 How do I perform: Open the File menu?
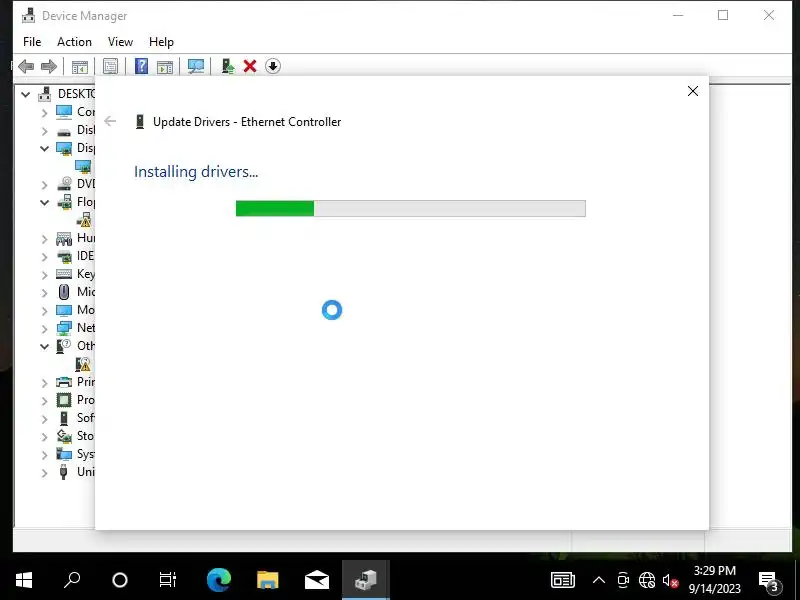coord(32,42)
